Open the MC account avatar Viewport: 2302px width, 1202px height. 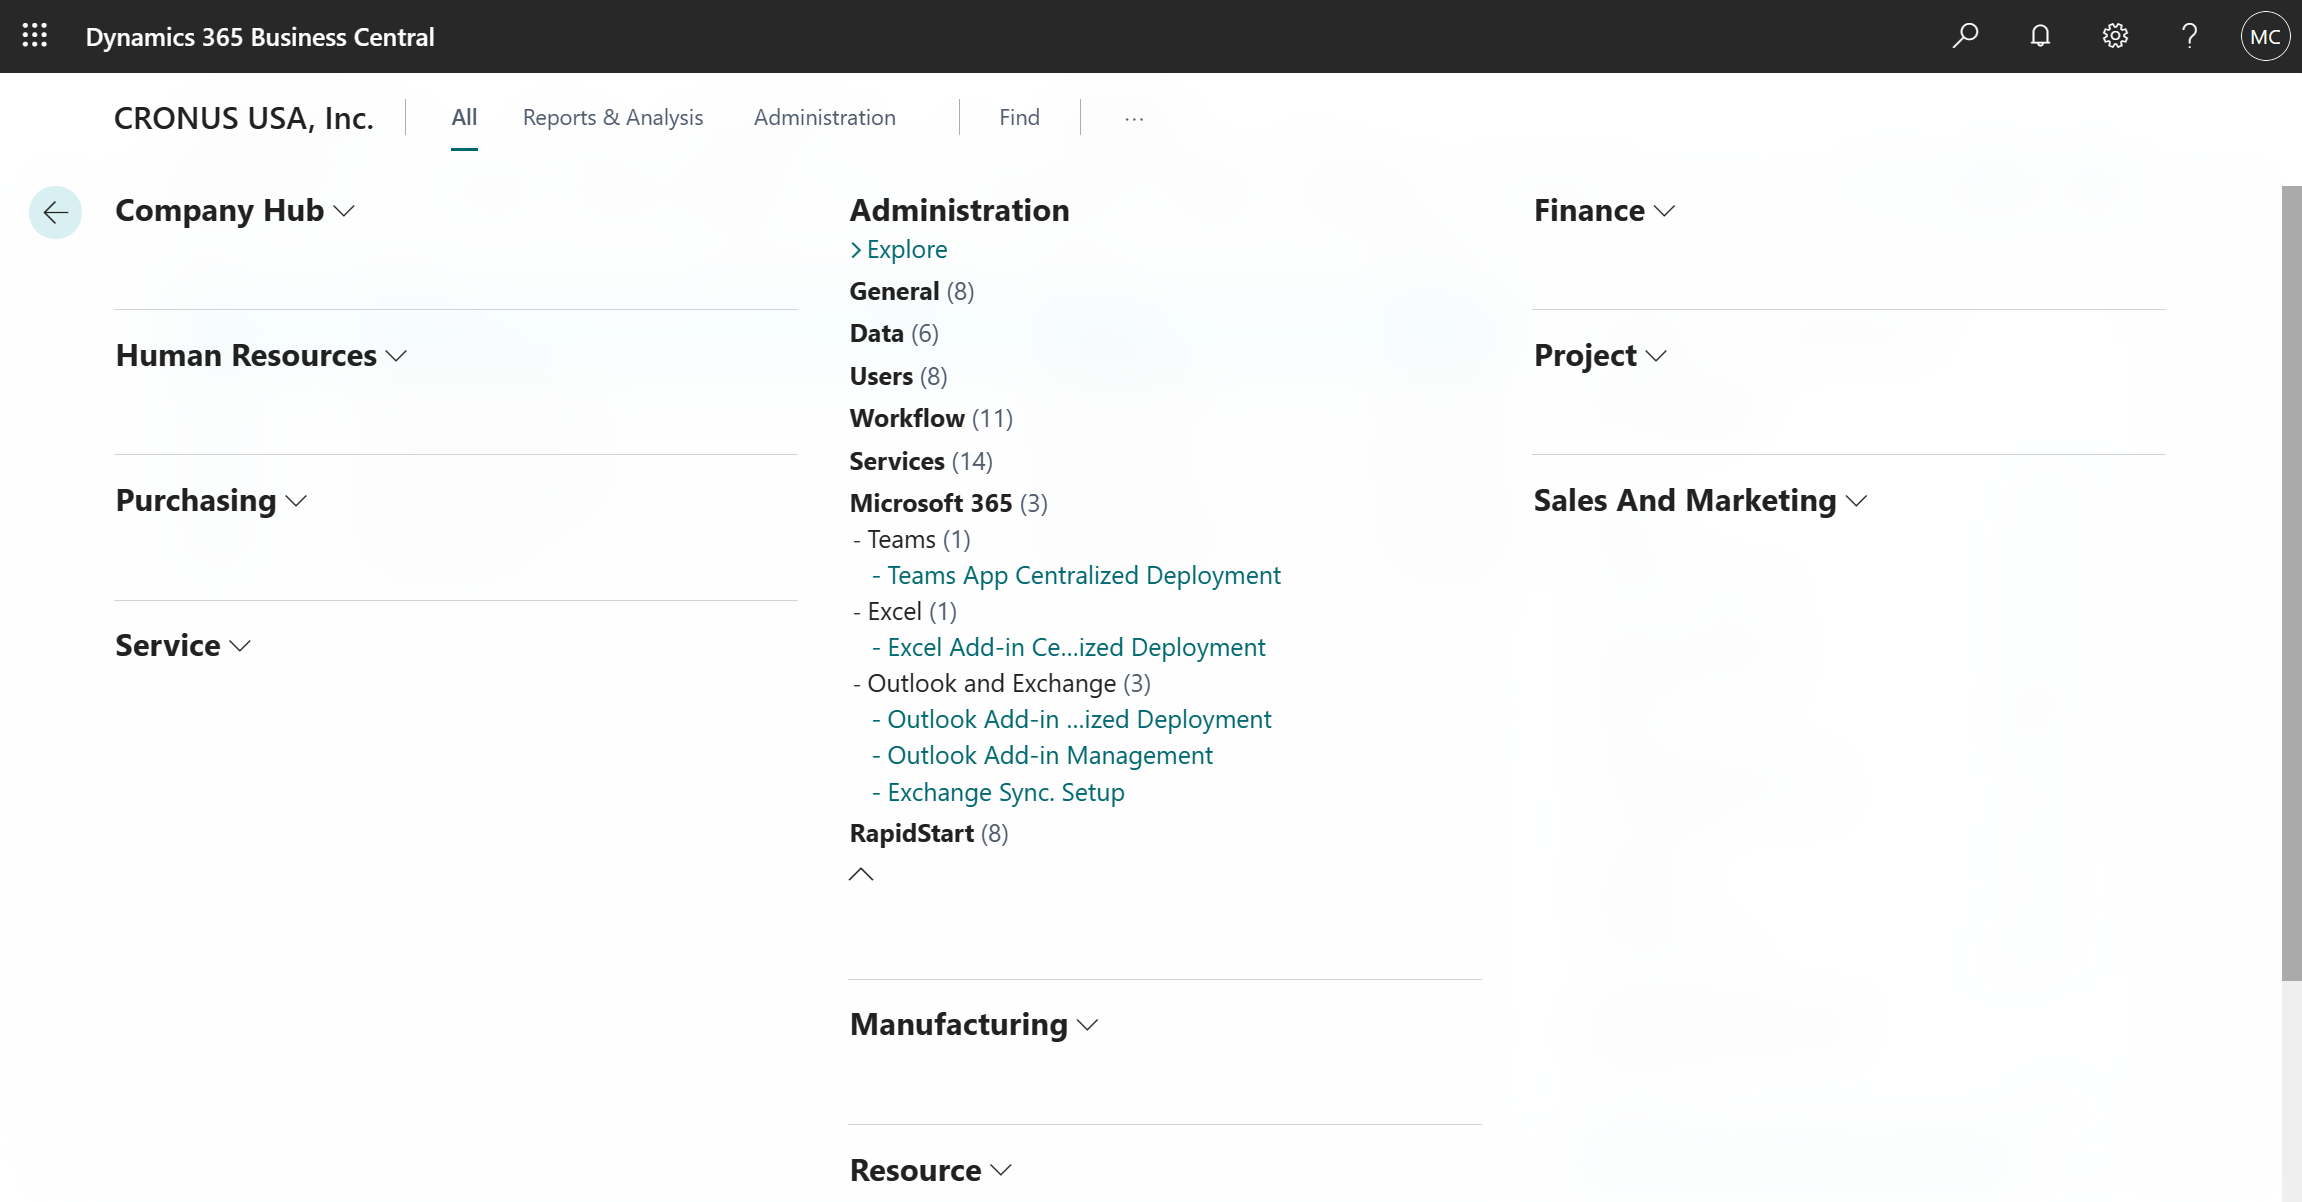2266,35
